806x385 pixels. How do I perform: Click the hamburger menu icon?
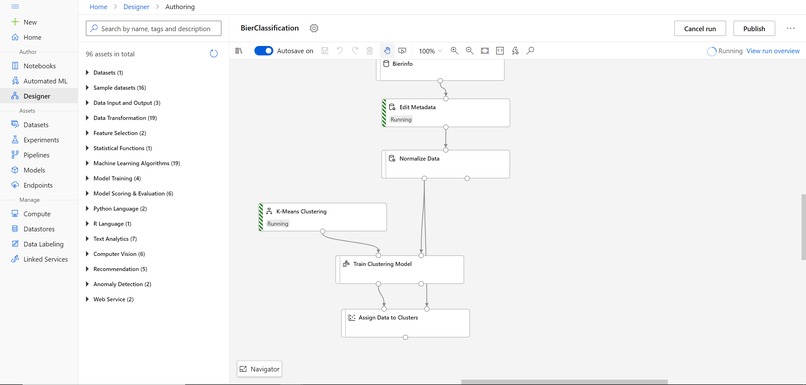[15, 7]
